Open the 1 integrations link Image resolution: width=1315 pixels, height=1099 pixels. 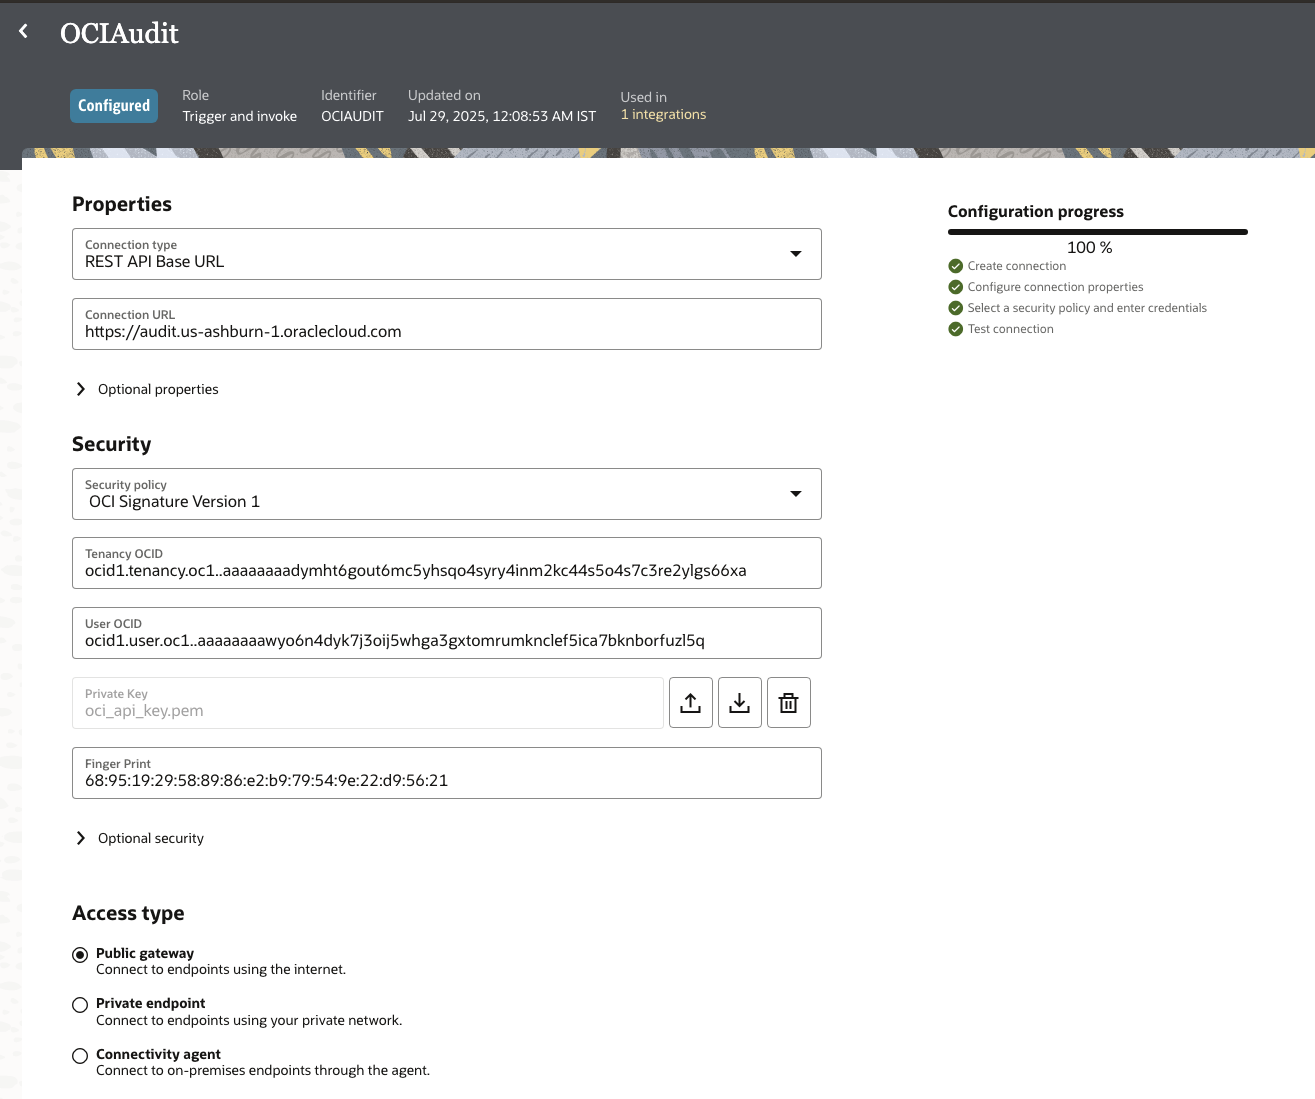[x=663, y=115]
